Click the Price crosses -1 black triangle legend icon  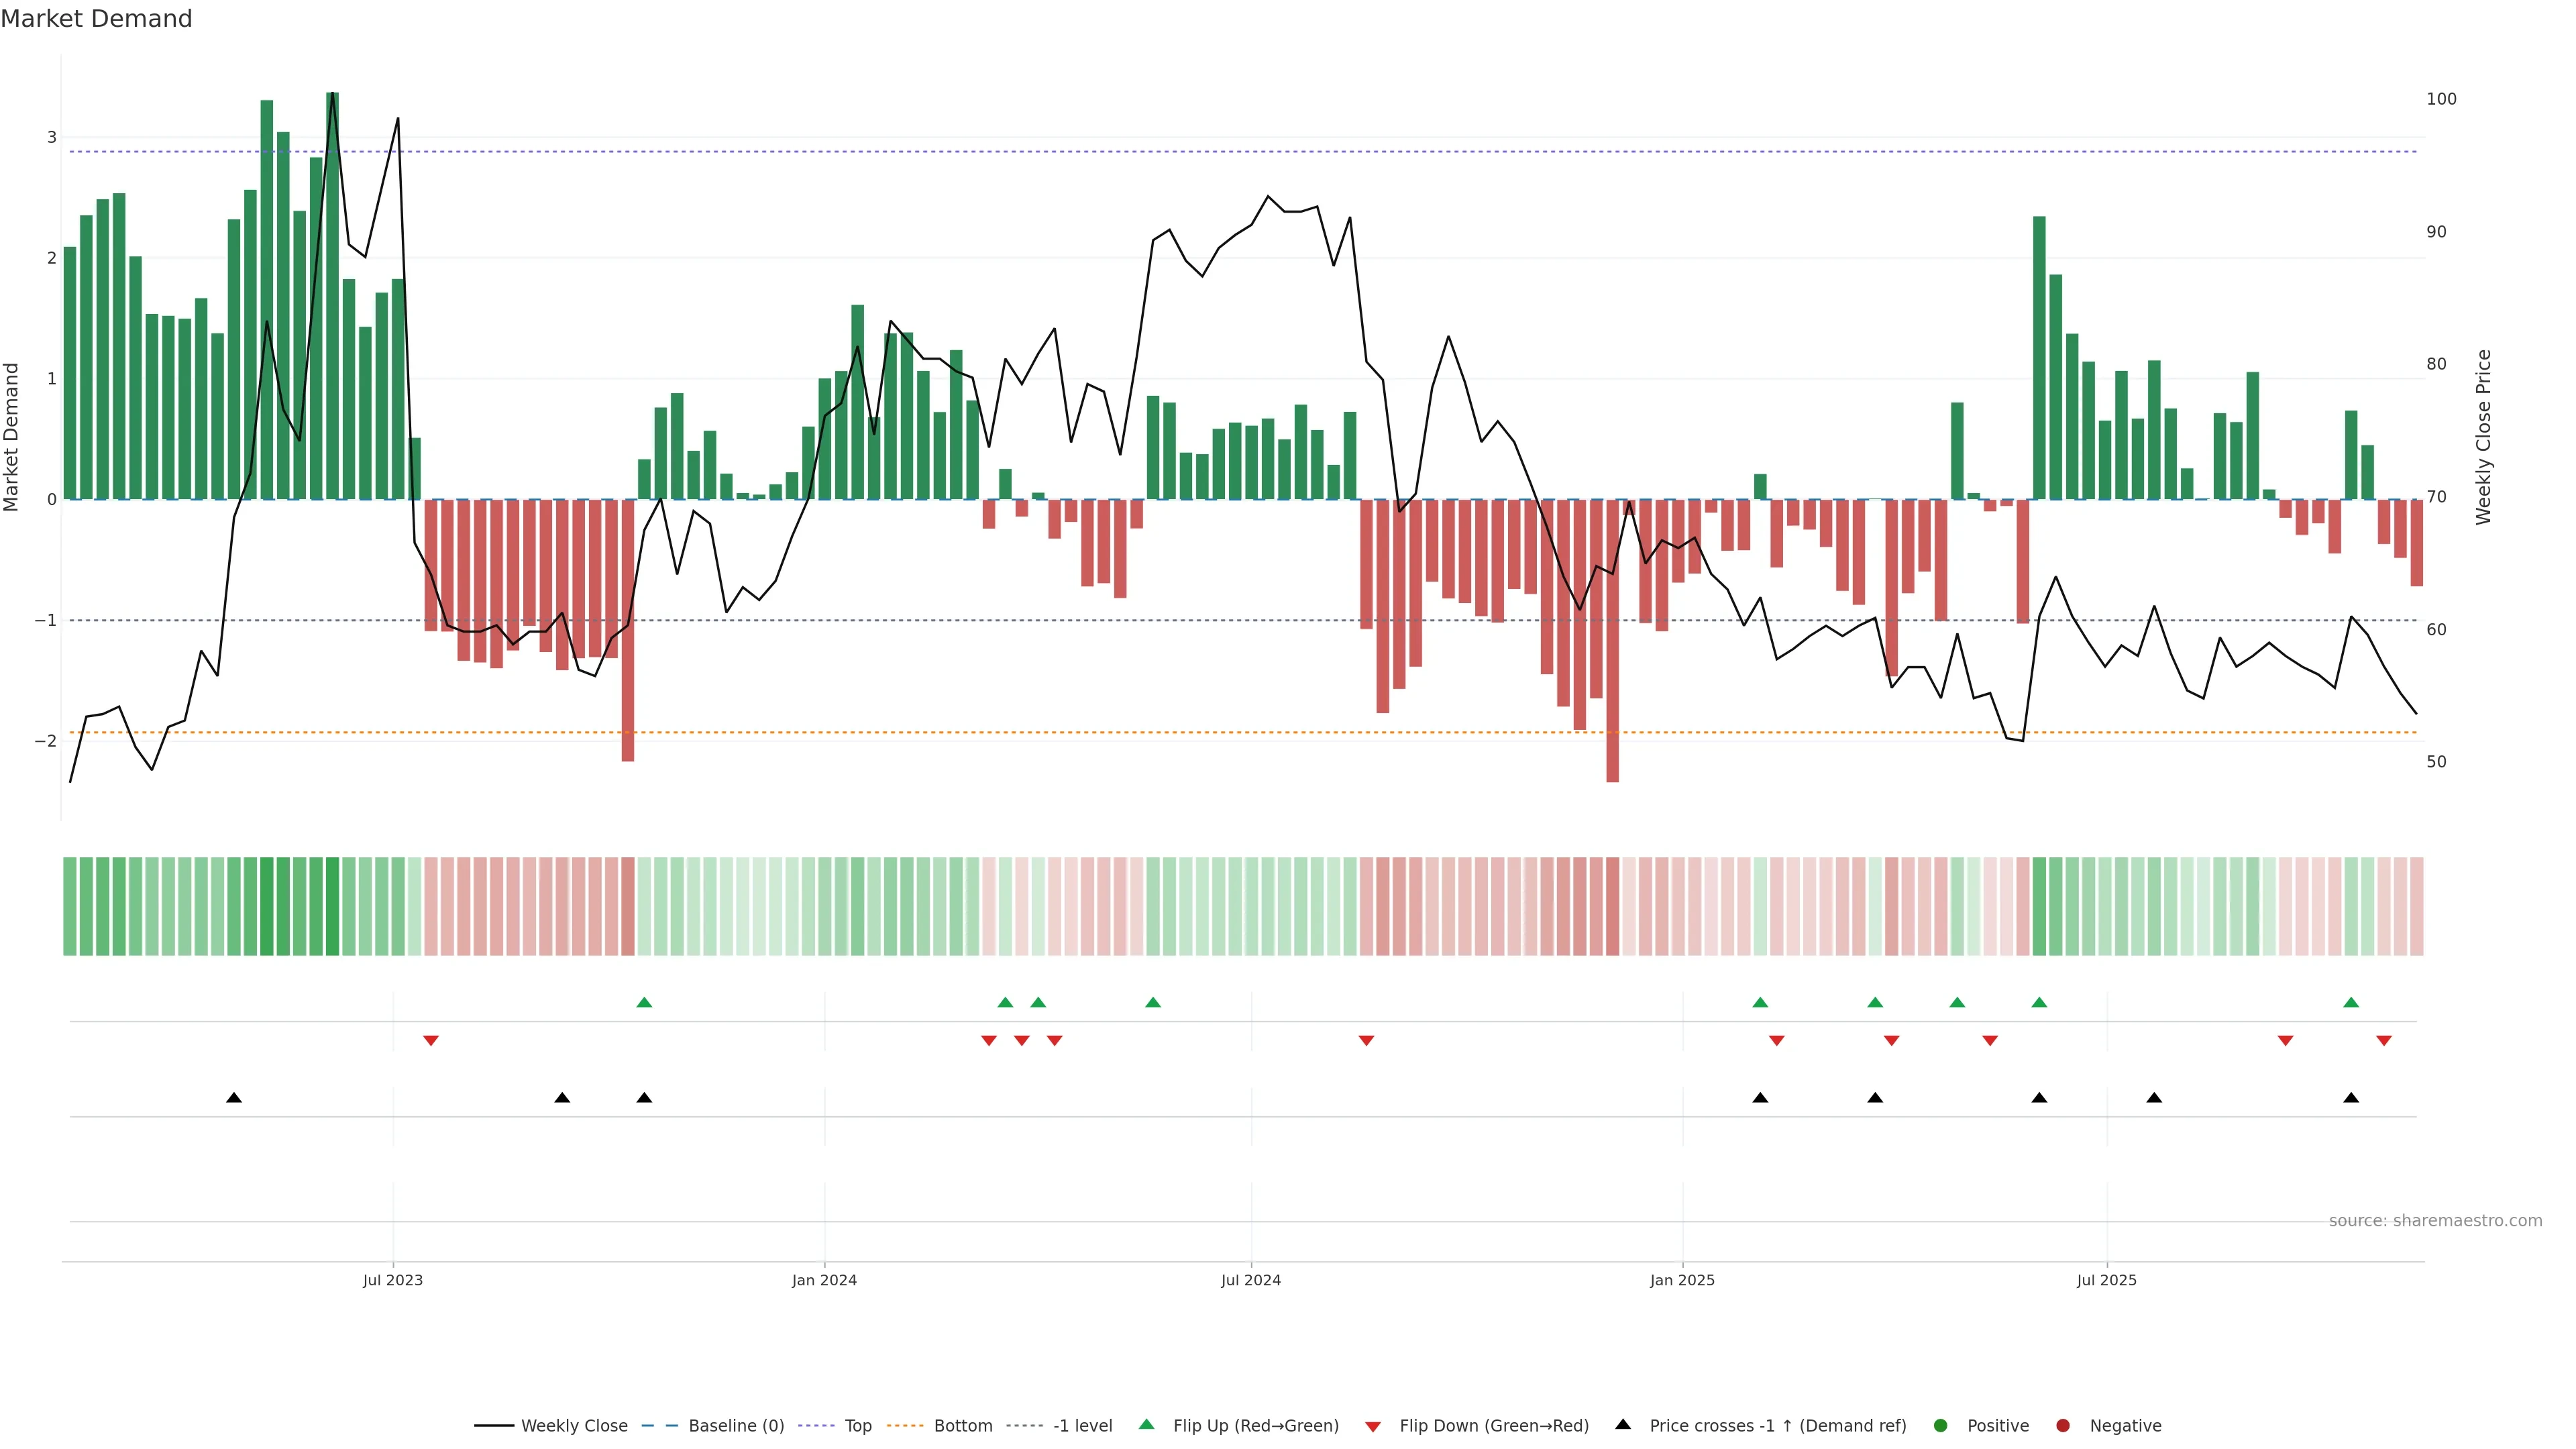pos(1623,1425)
